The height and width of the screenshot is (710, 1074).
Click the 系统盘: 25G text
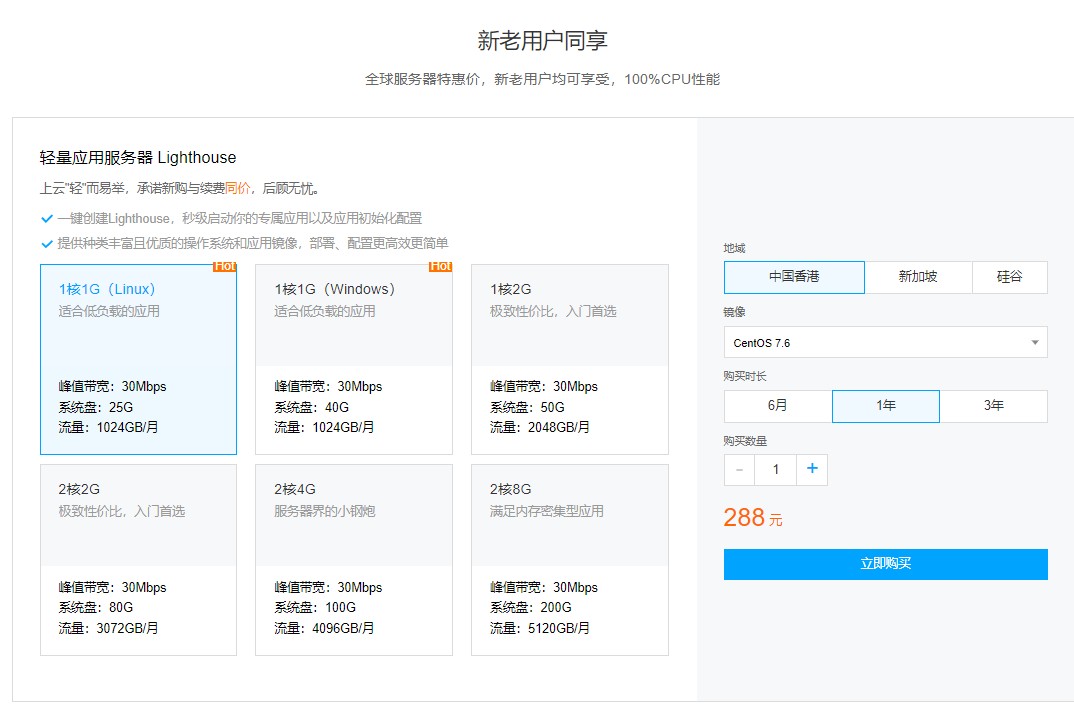click(96, 407)
